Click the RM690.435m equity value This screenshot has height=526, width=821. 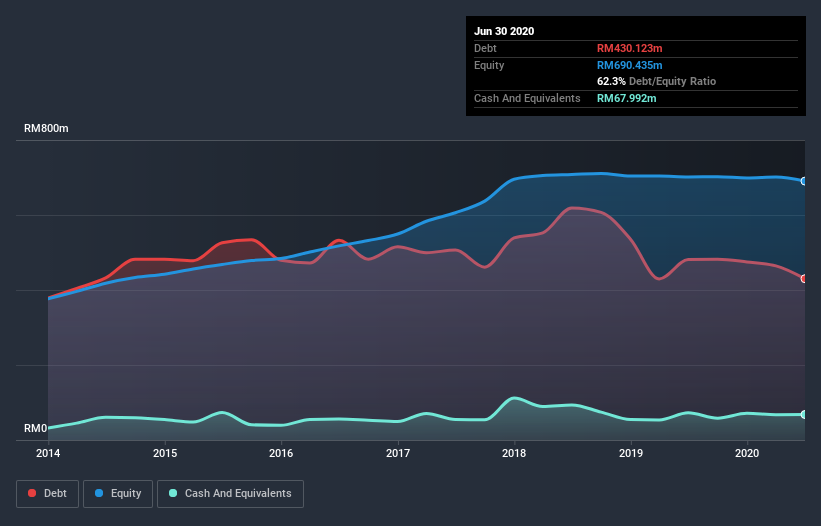point(629,65)
